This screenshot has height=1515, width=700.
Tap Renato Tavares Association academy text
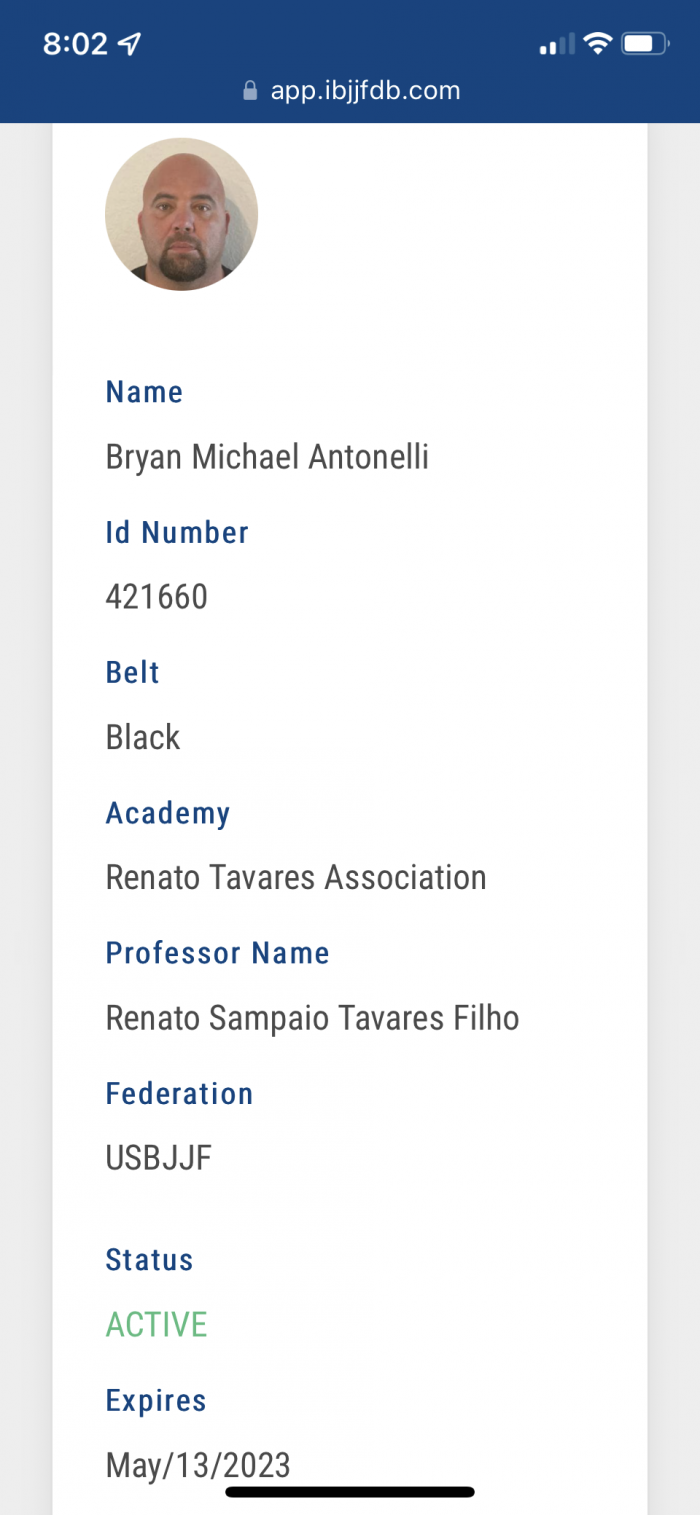[296, 877]
